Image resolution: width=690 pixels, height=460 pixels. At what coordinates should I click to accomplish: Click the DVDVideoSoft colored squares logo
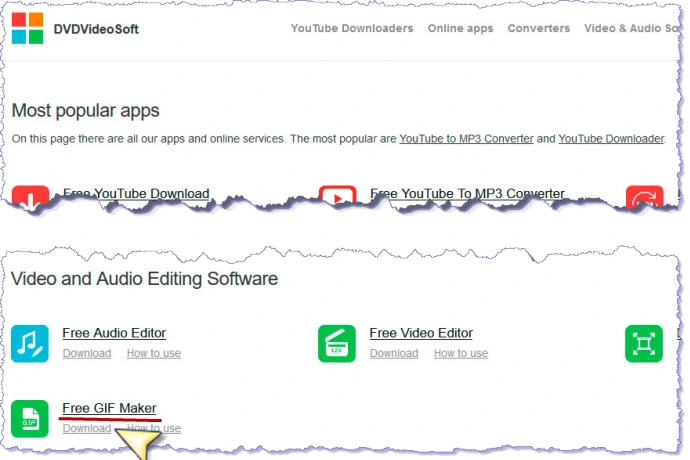(x=27, y=28)
